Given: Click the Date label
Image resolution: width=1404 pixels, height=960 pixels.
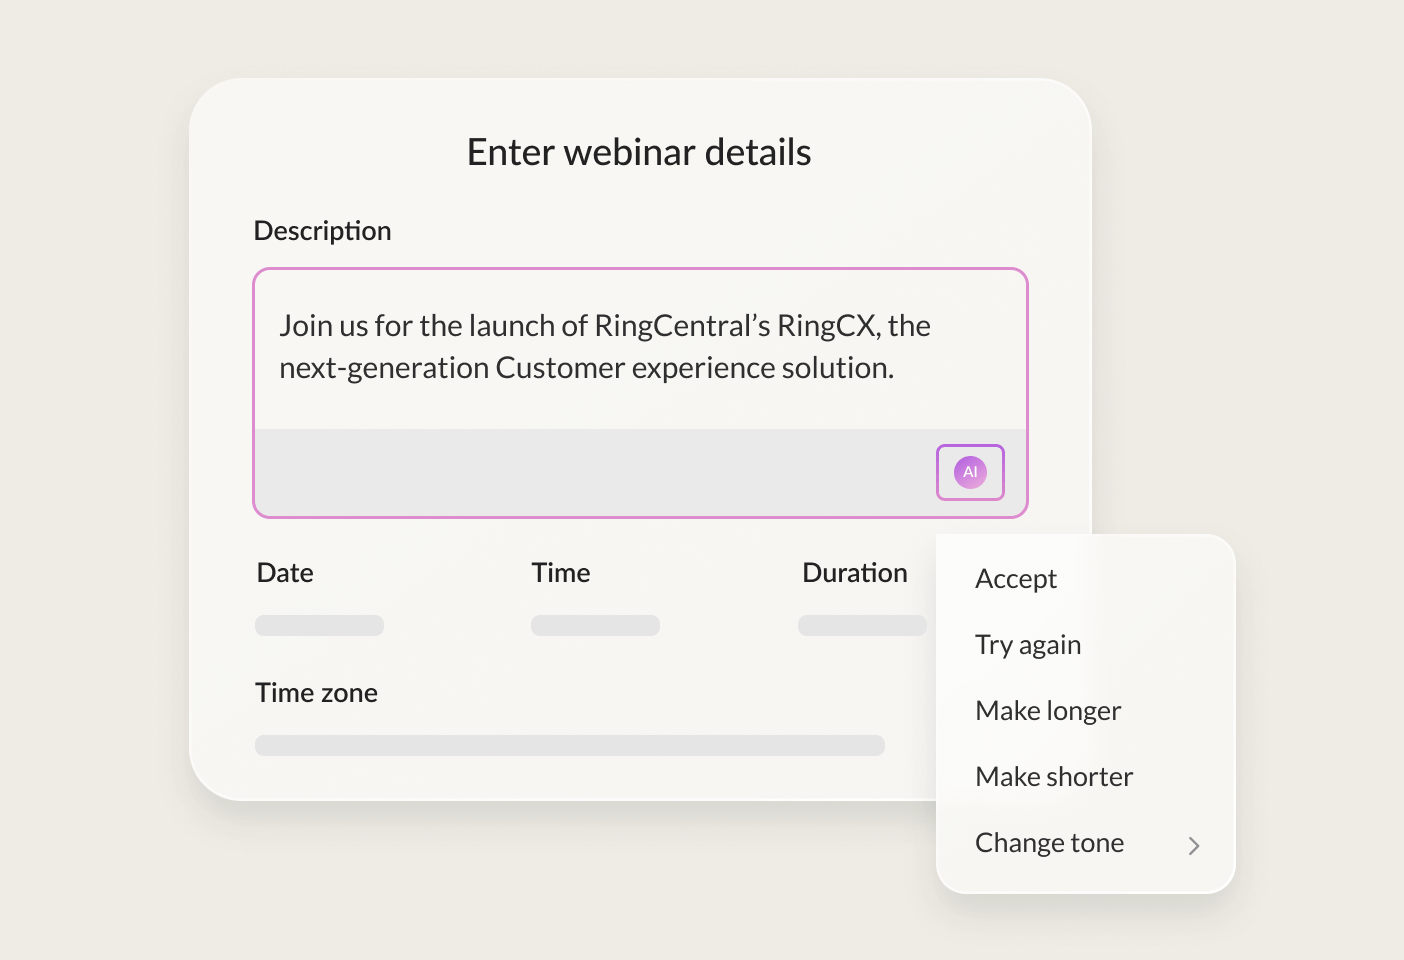Looking at the screenshot, I should [285, 573].
